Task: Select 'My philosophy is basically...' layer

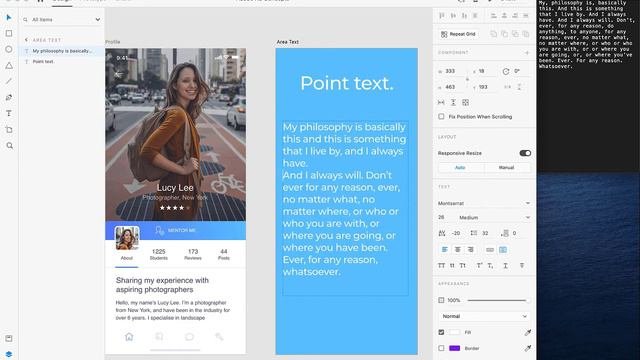Action: pyautogui.click(x=62, y=51)
